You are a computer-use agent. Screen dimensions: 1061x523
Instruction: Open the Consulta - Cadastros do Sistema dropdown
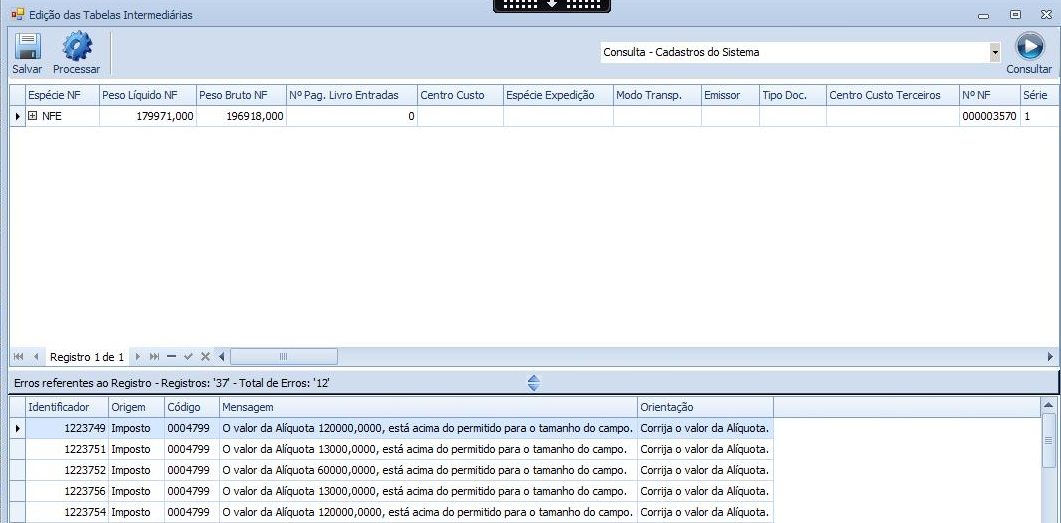[994, 52]
